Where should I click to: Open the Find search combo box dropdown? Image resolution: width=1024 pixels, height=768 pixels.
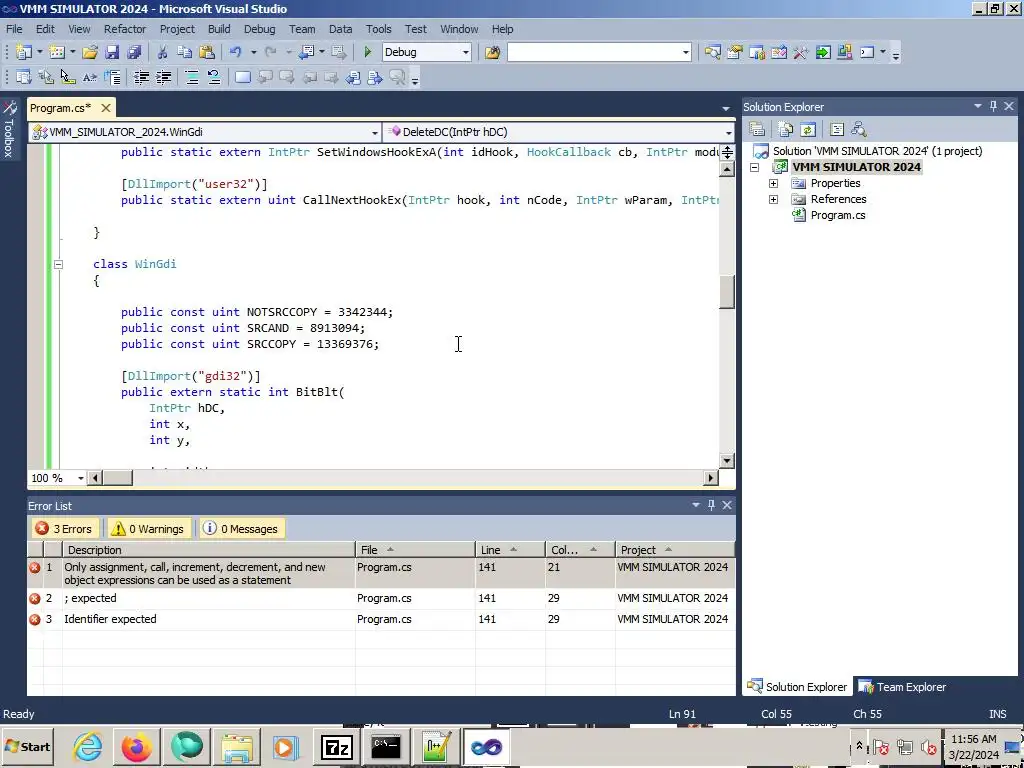pyautogui.click(x=685, y=52)
